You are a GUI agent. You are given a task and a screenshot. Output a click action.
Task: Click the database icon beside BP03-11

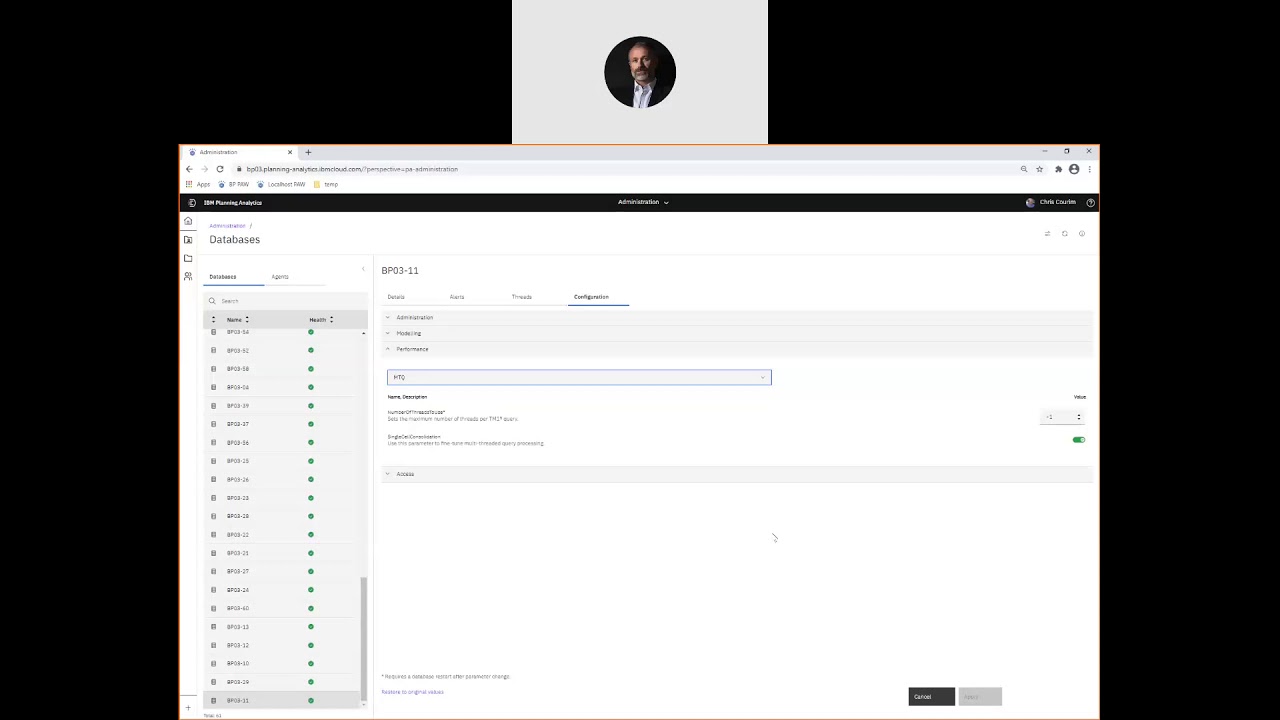tap(213, 700)
